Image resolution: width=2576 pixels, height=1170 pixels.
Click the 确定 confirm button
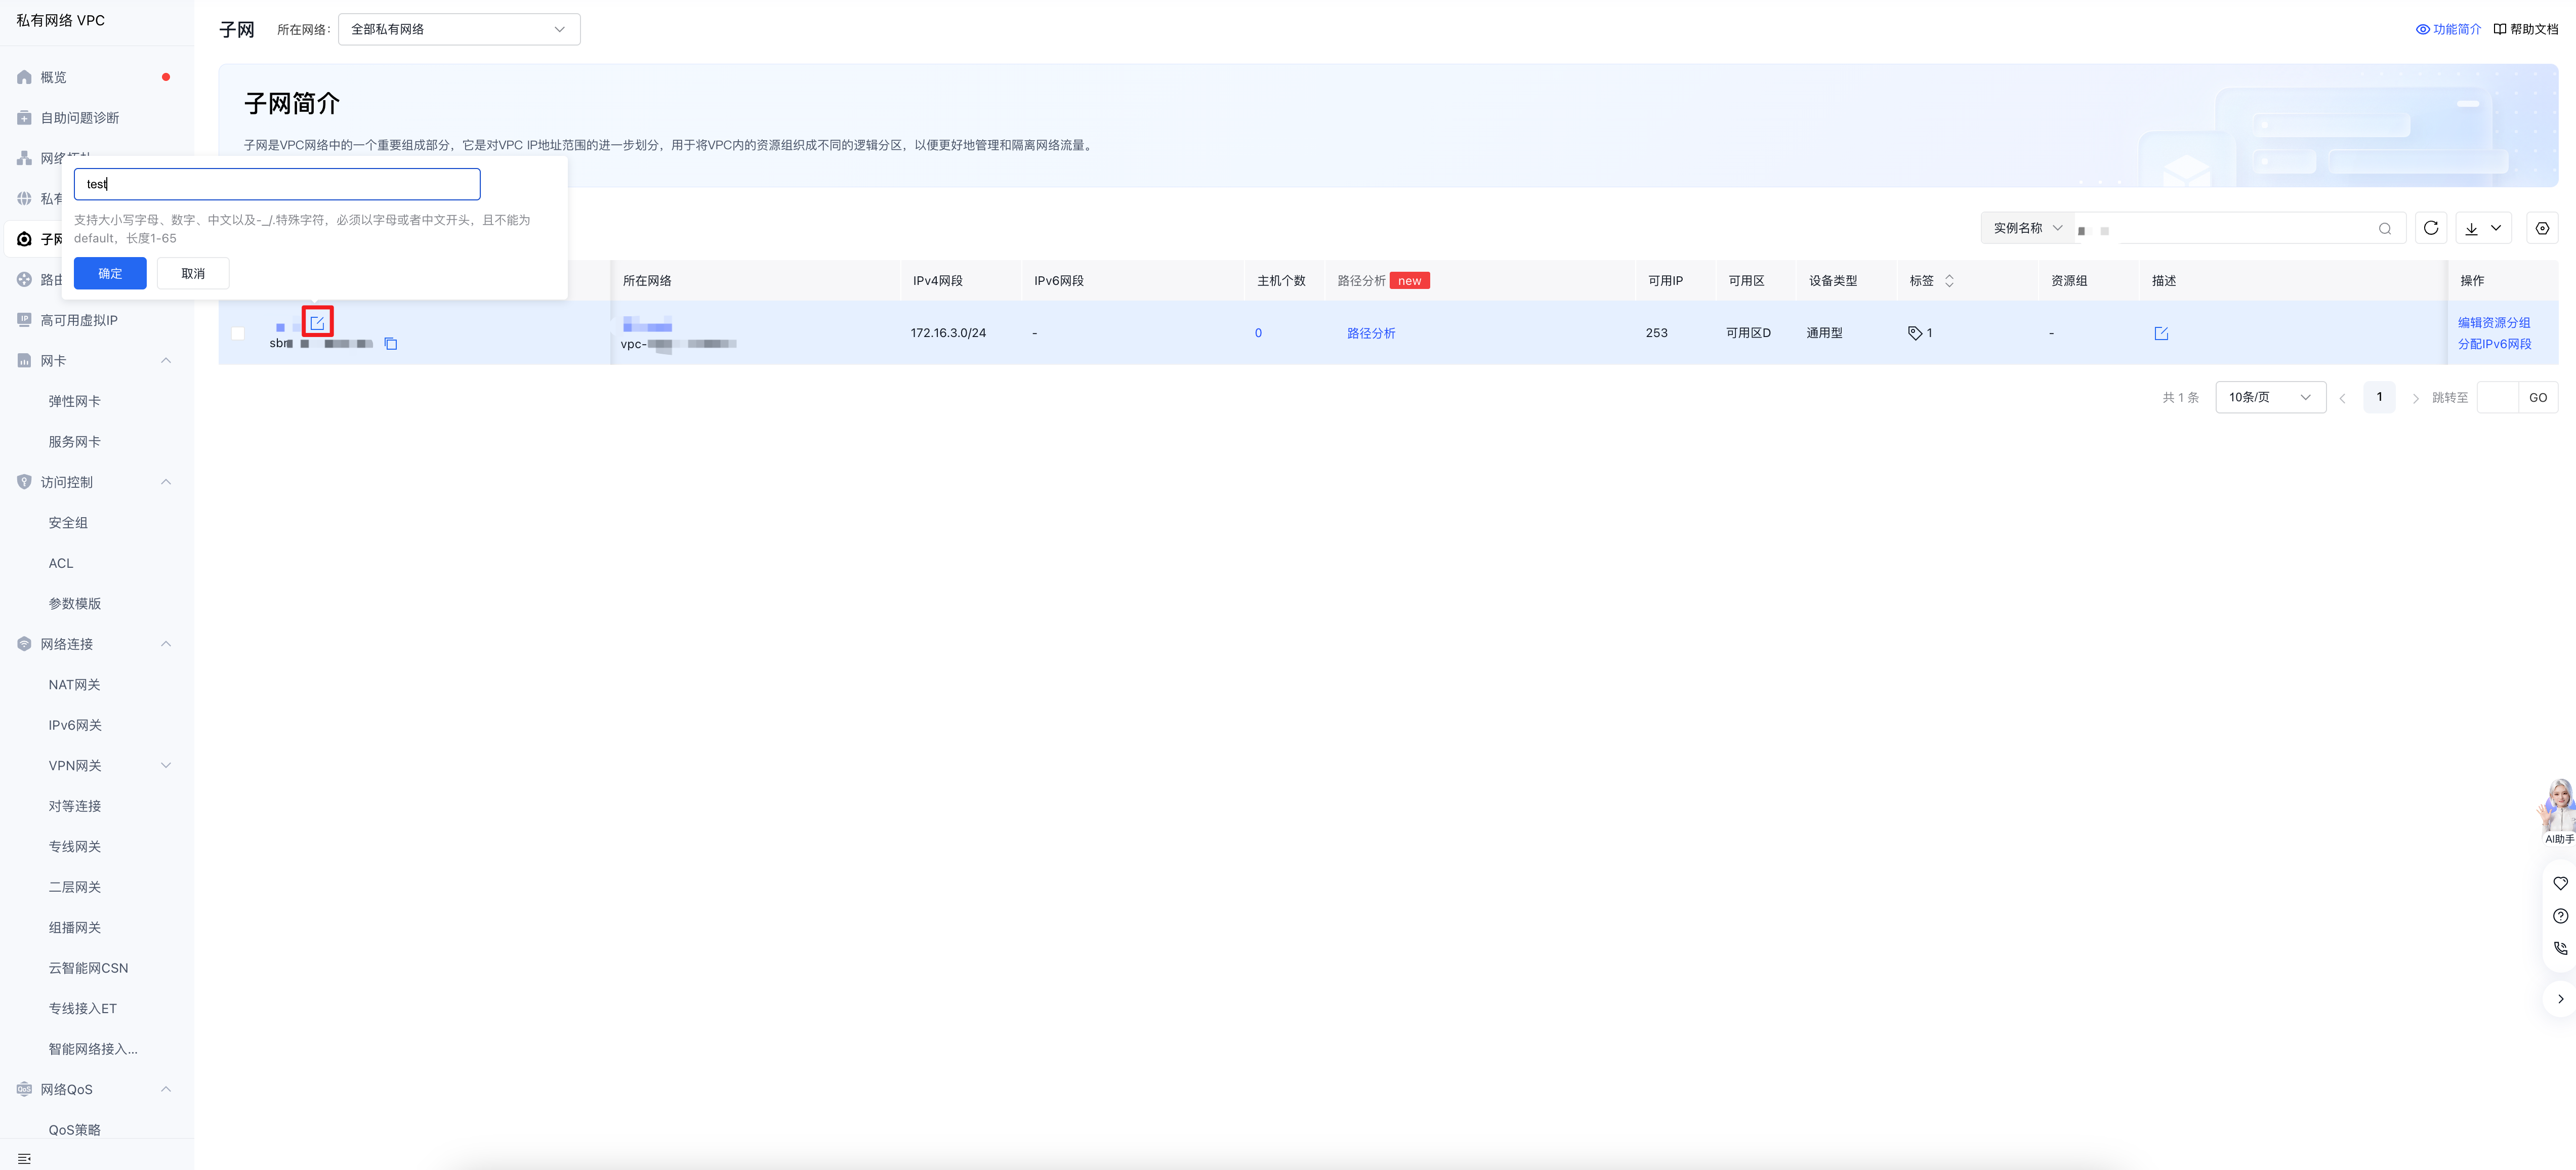[110, 273]
